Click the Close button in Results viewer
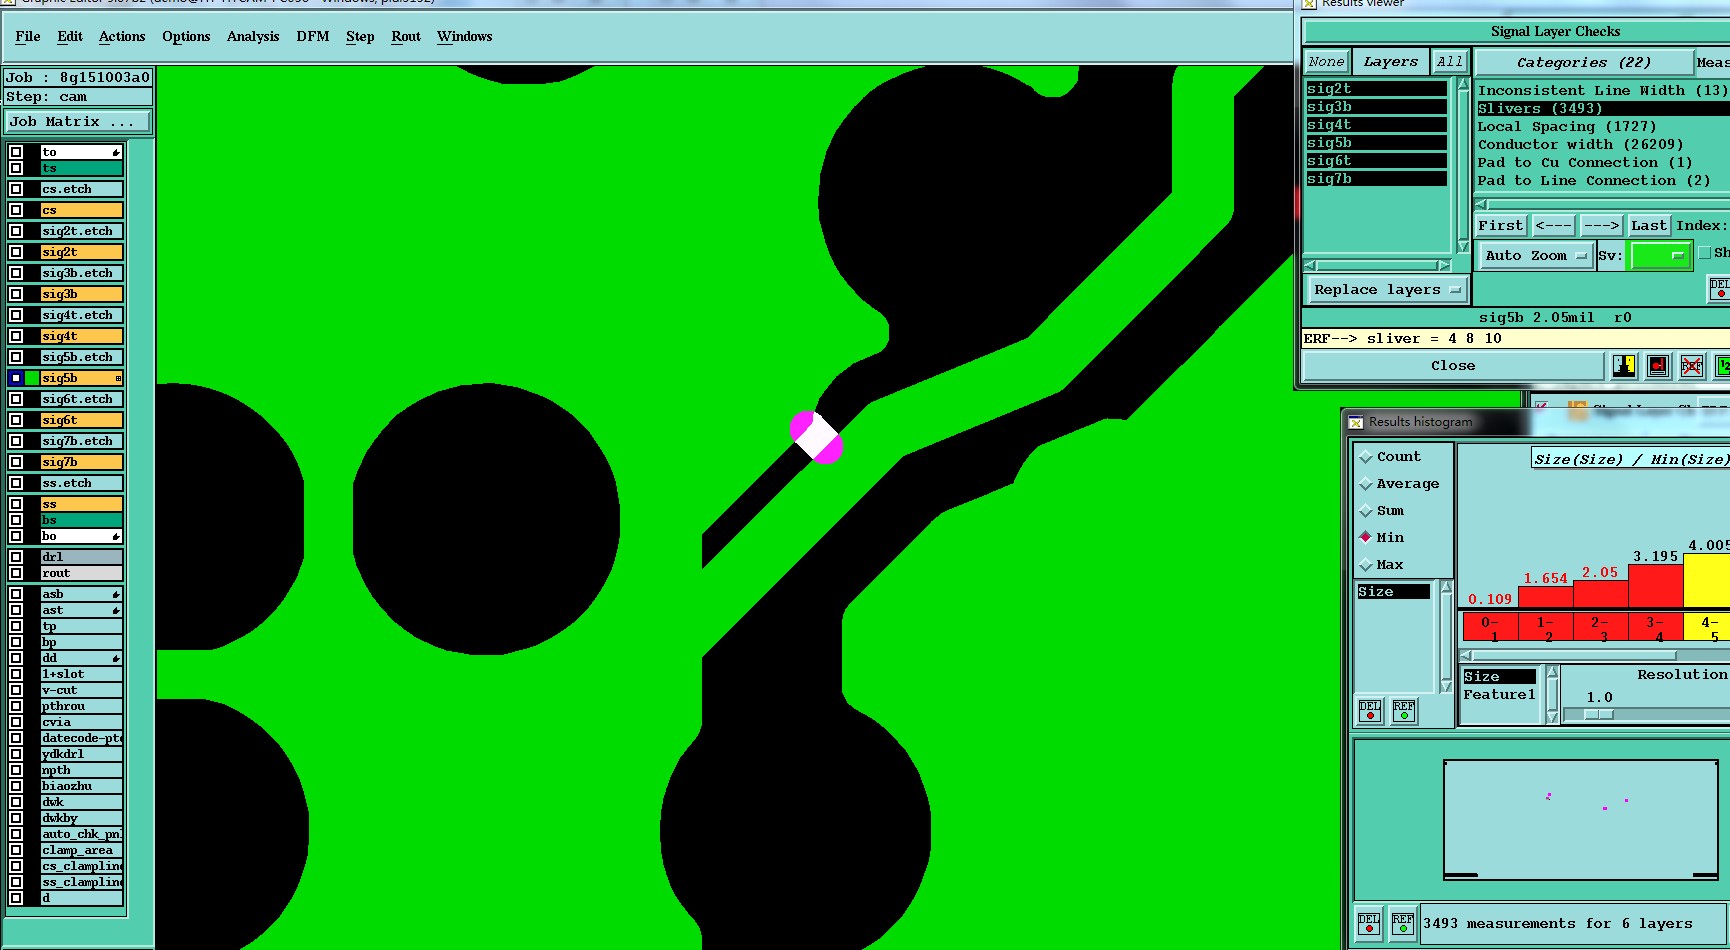Image resolution: width=1730 pixels, height=950 pixels. (x=1453, y=366)
